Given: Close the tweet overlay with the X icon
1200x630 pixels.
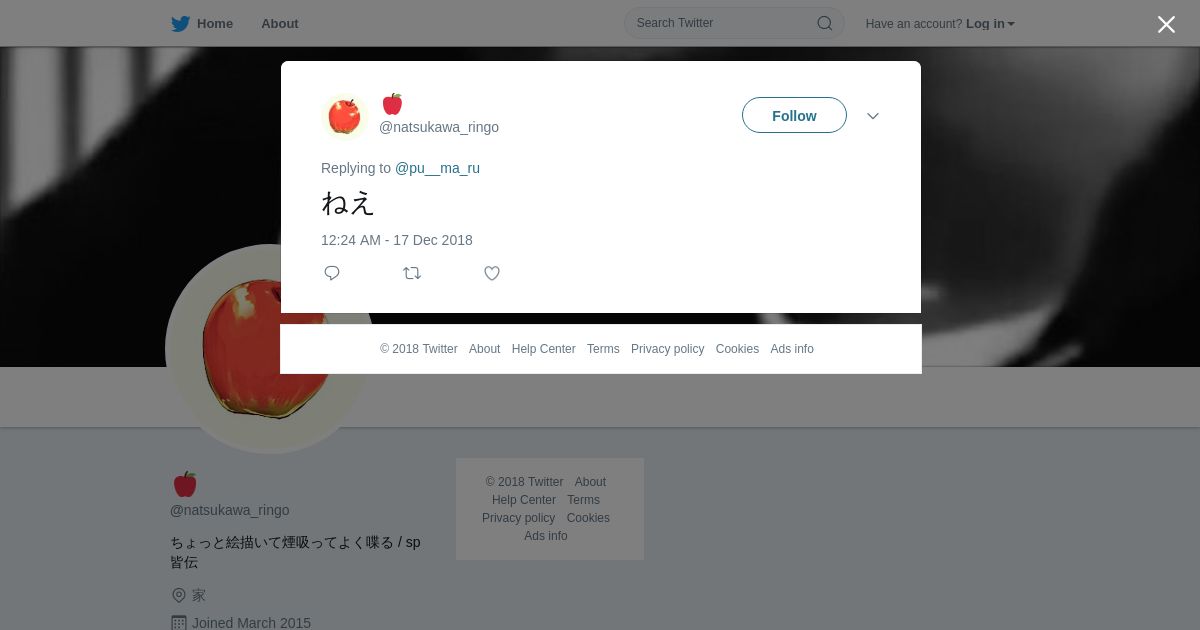Looking at the screenshot, I should click(1166, 24).
